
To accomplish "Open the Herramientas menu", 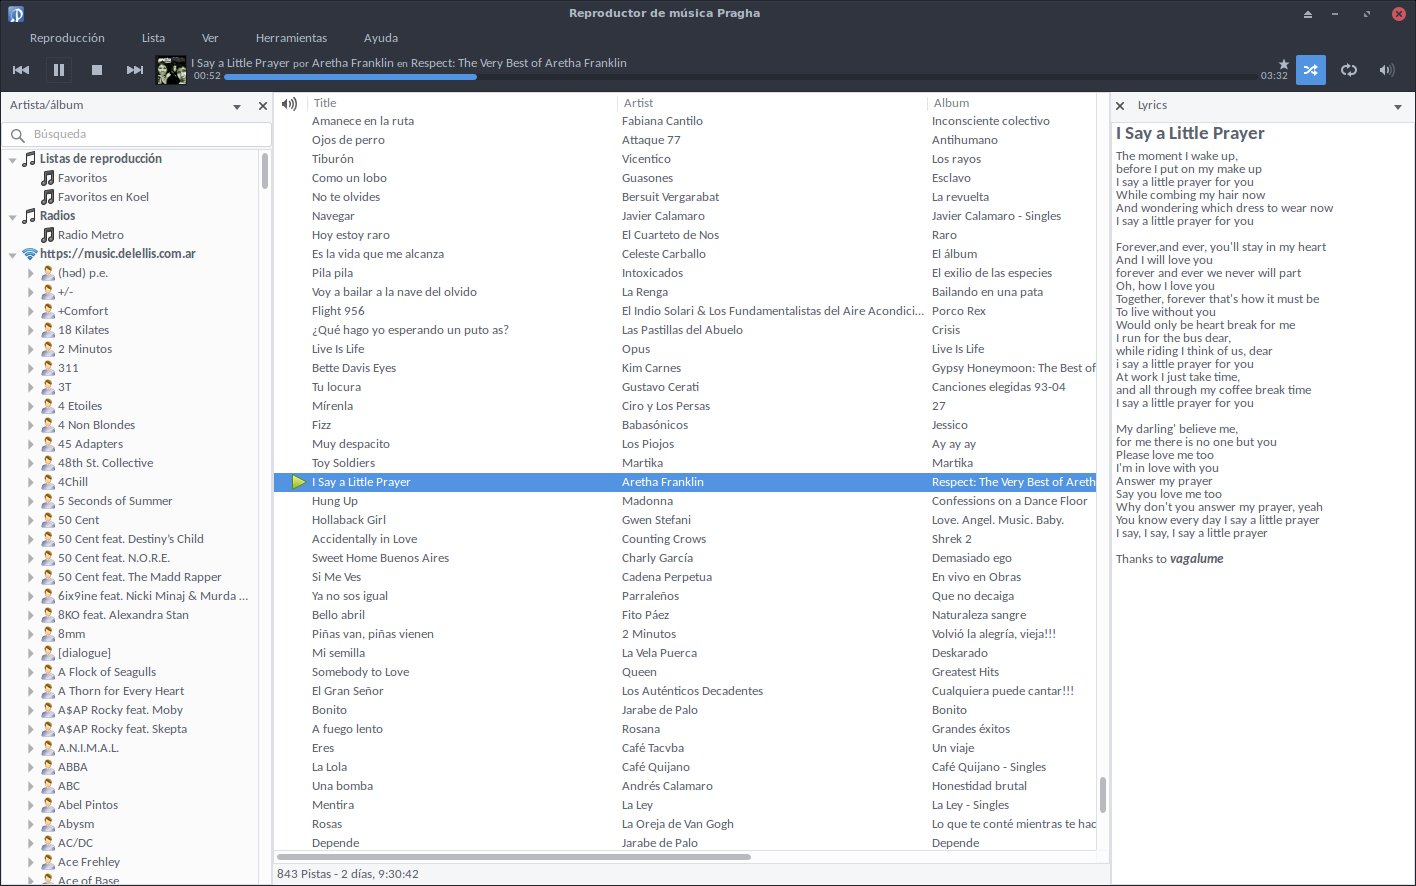I will point(291,38).
